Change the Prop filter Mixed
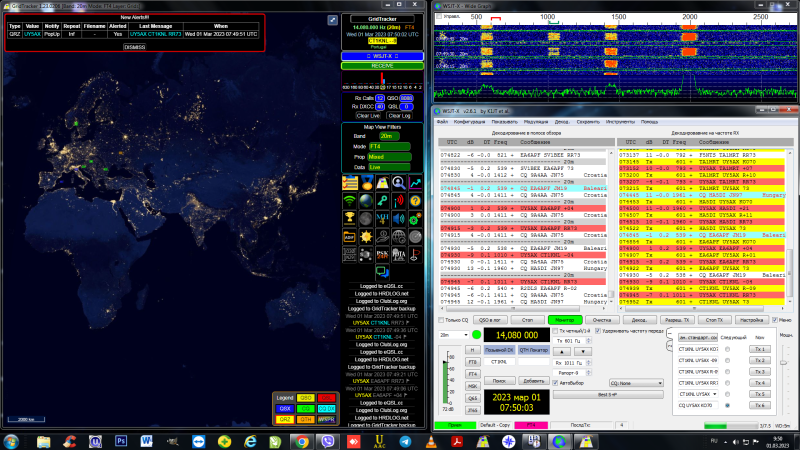This screenshot has width=800, height=450. (x=389, y=157)
